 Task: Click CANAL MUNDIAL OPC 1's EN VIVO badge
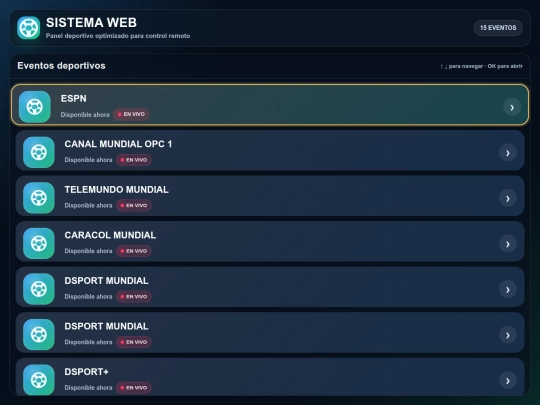(x=134, y=160)
